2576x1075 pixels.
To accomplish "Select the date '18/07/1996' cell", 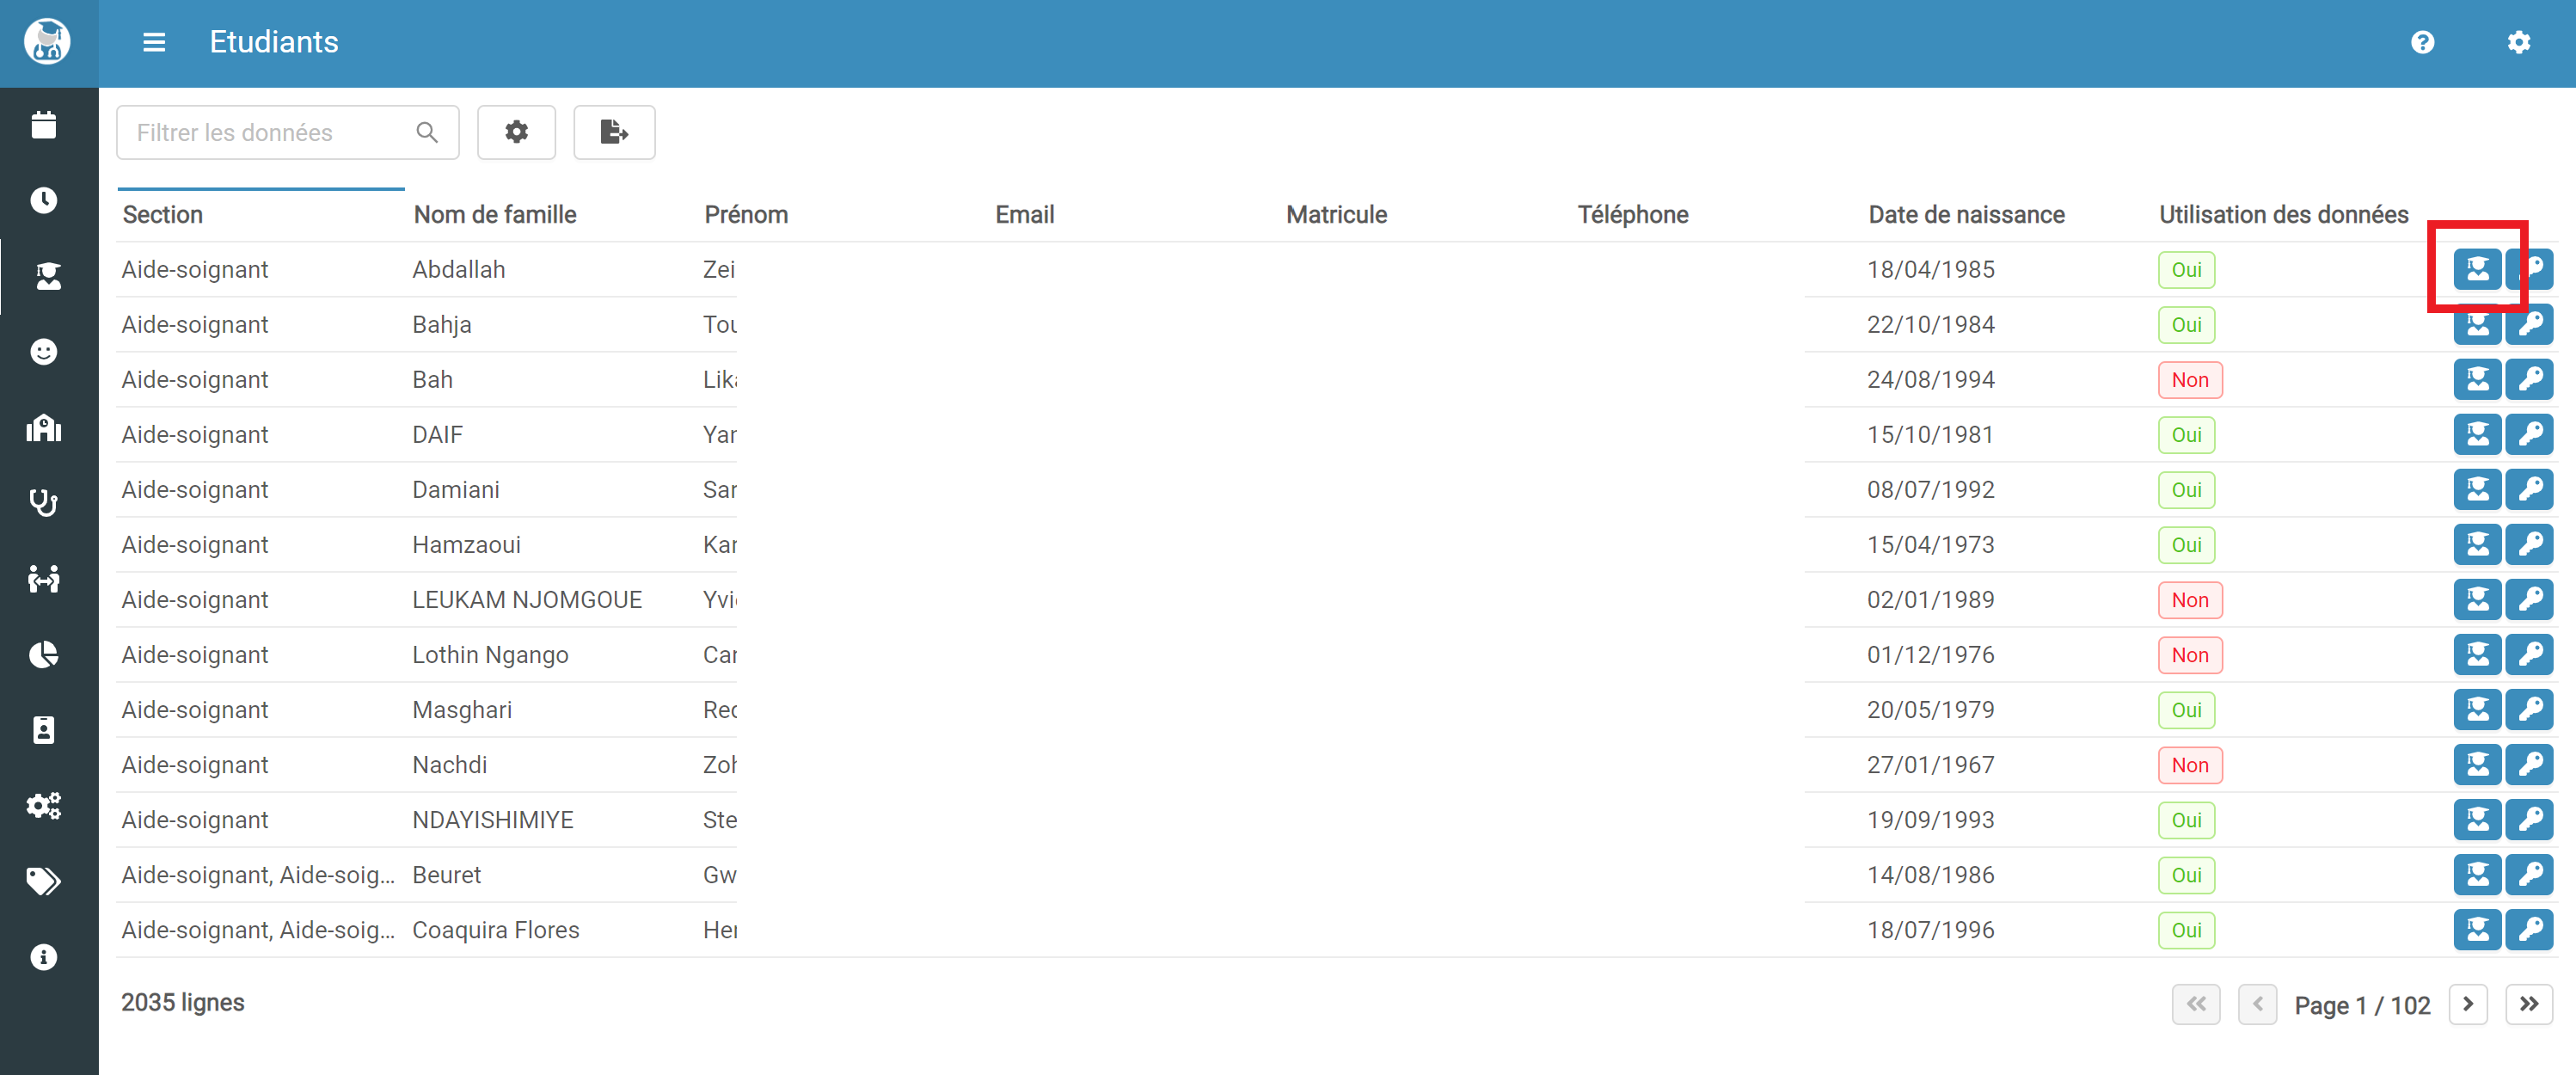I will click(x=1930, y=929).
